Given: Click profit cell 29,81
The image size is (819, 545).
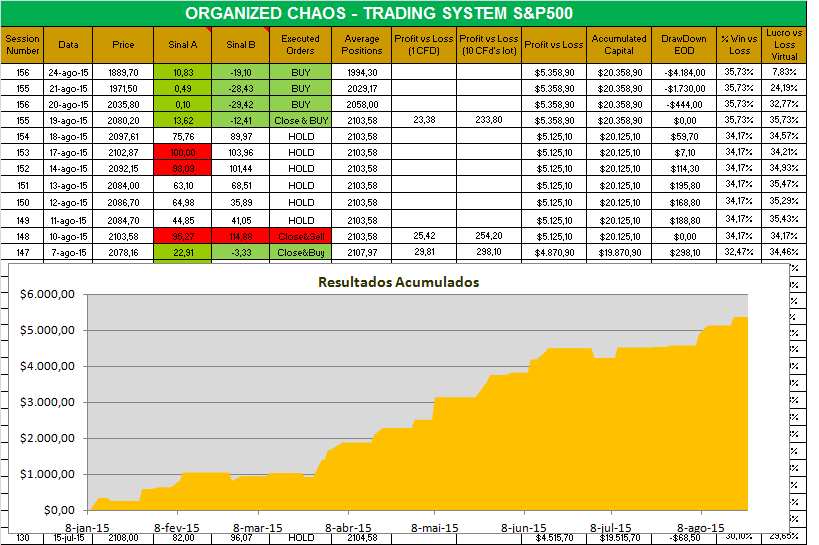Looking at the screenshot, I should click(x=424, y=252).
